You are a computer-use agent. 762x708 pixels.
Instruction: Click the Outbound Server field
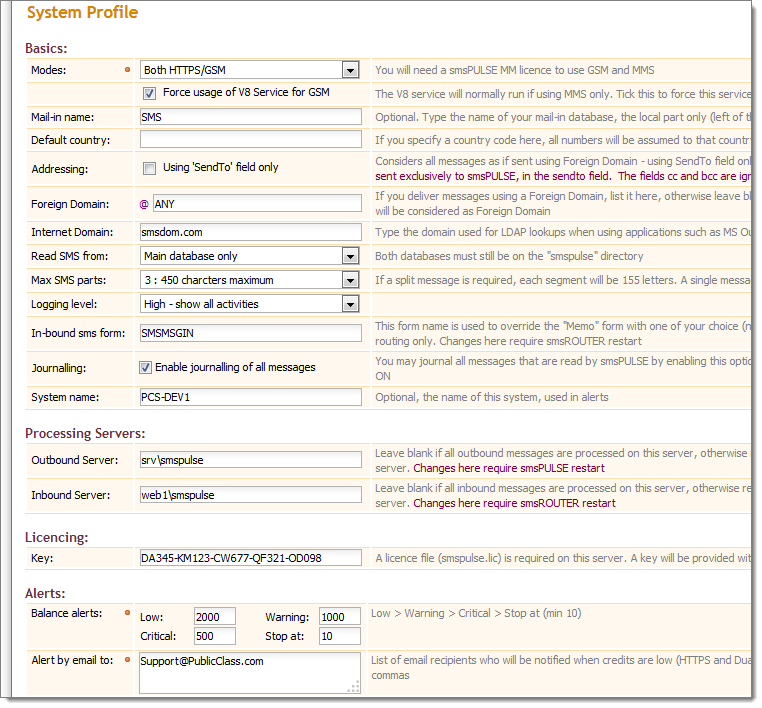251,460
